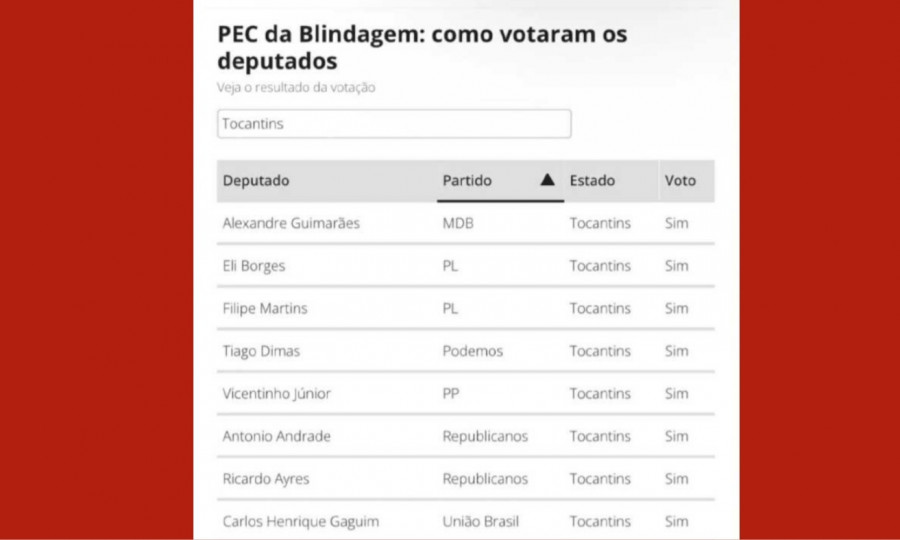Select Antonio Andrade row
The image size is (900, 540).
point(465,436)
